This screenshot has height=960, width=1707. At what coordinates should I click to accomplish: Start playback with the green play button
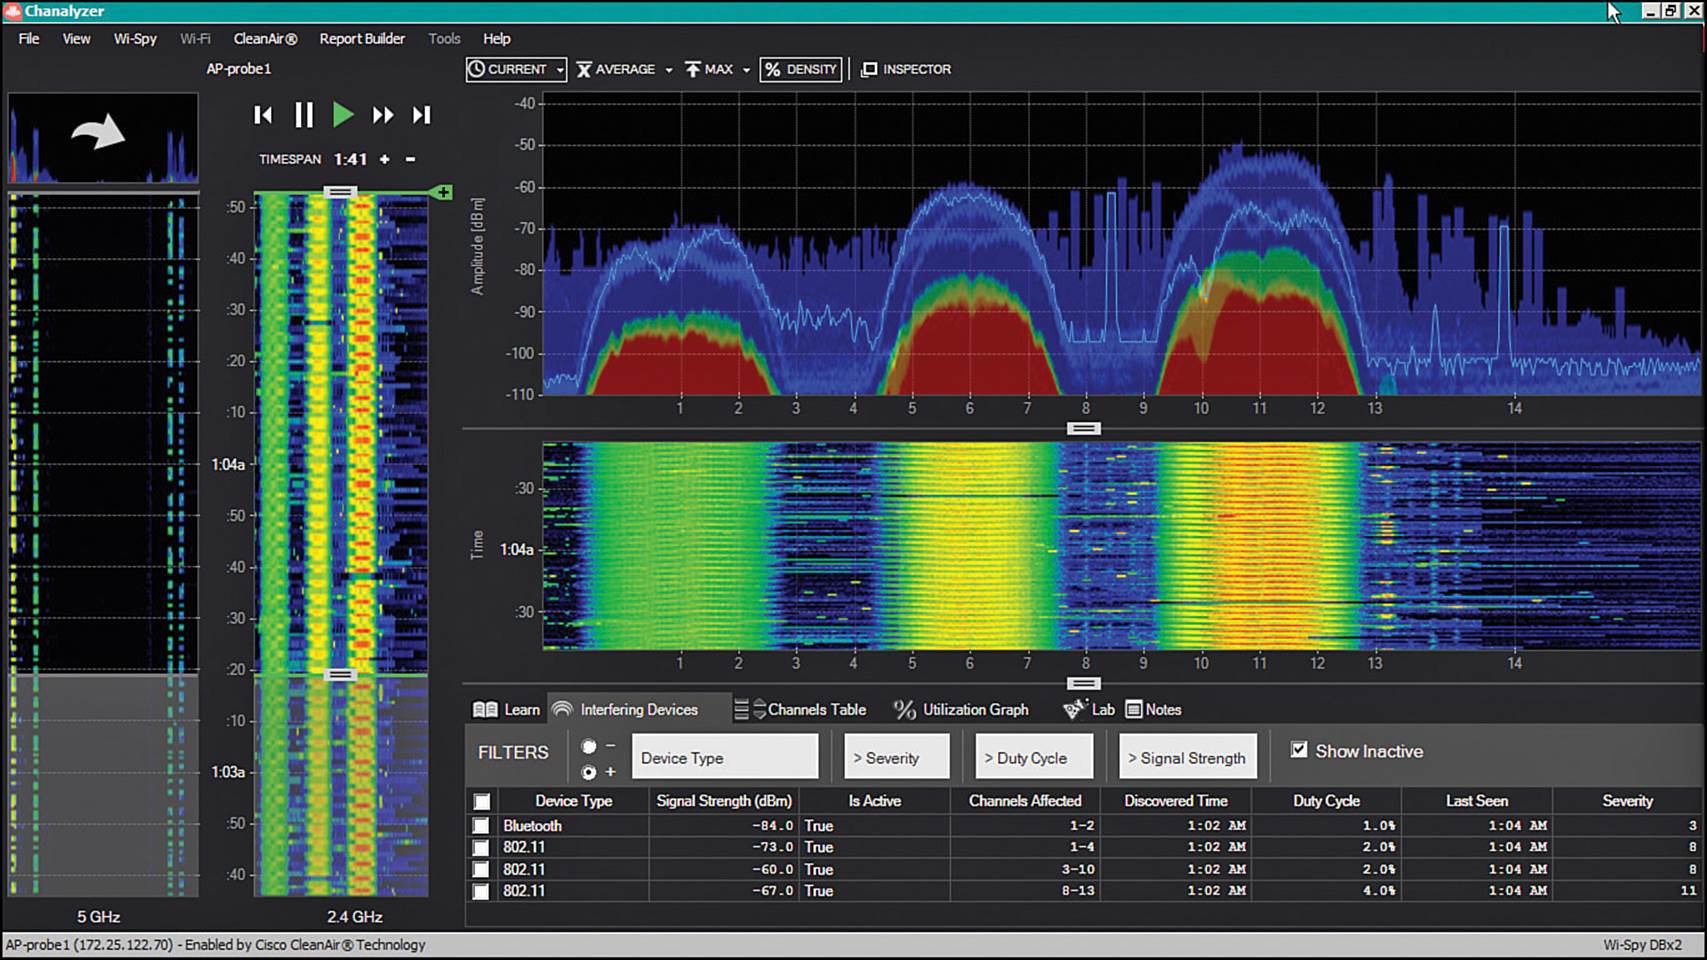[343, 115]
